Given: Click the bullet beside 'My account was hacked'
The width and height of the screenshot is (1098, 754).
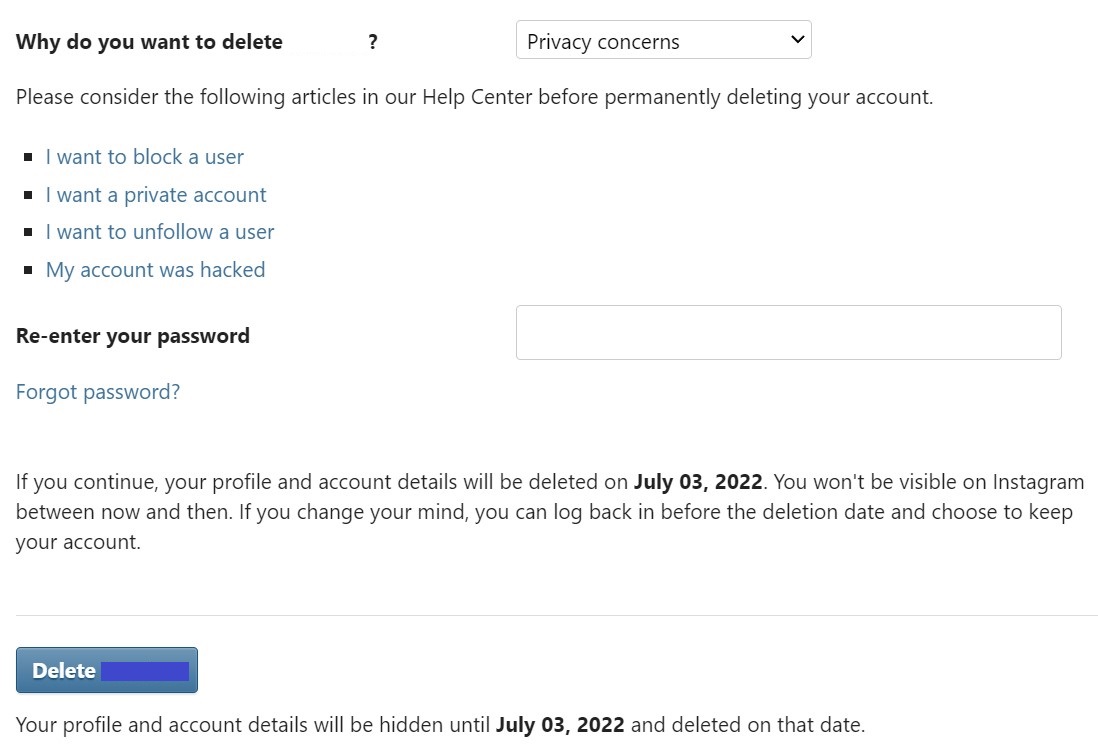Looking at the screenshot, I should [x=28, y=270].
